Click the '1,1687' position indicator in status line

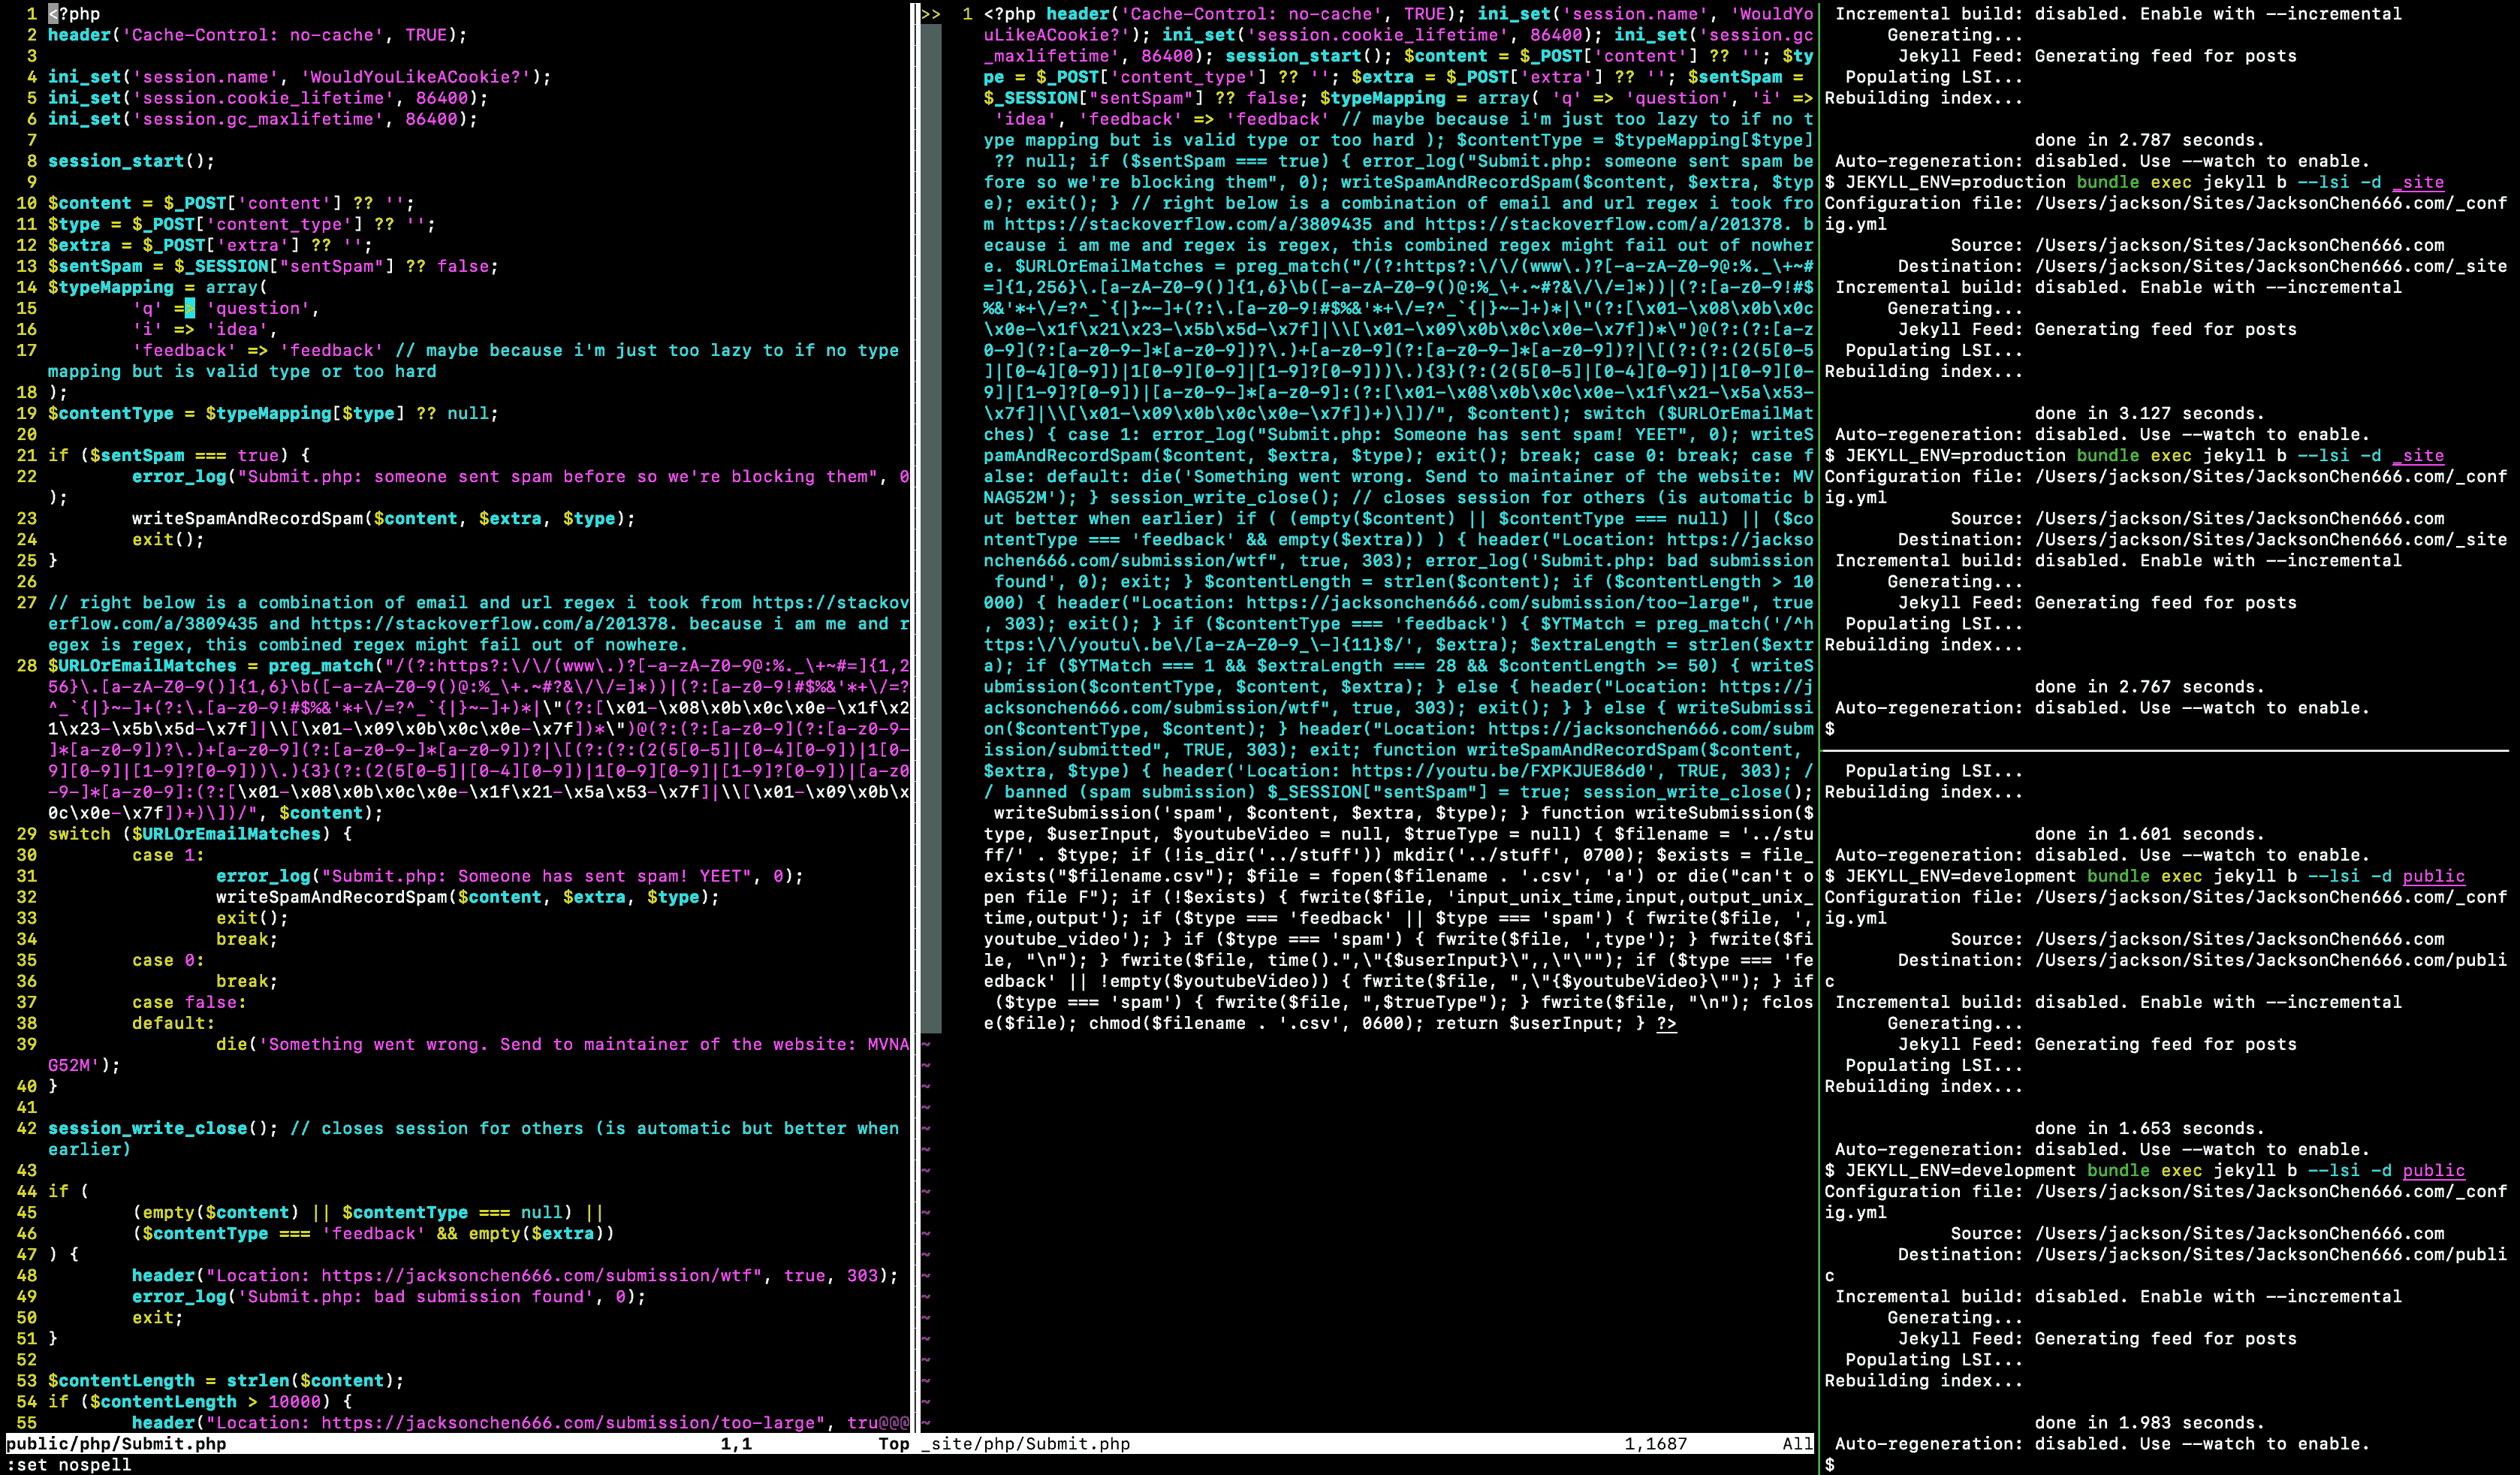click(x=1655, y=1444)
